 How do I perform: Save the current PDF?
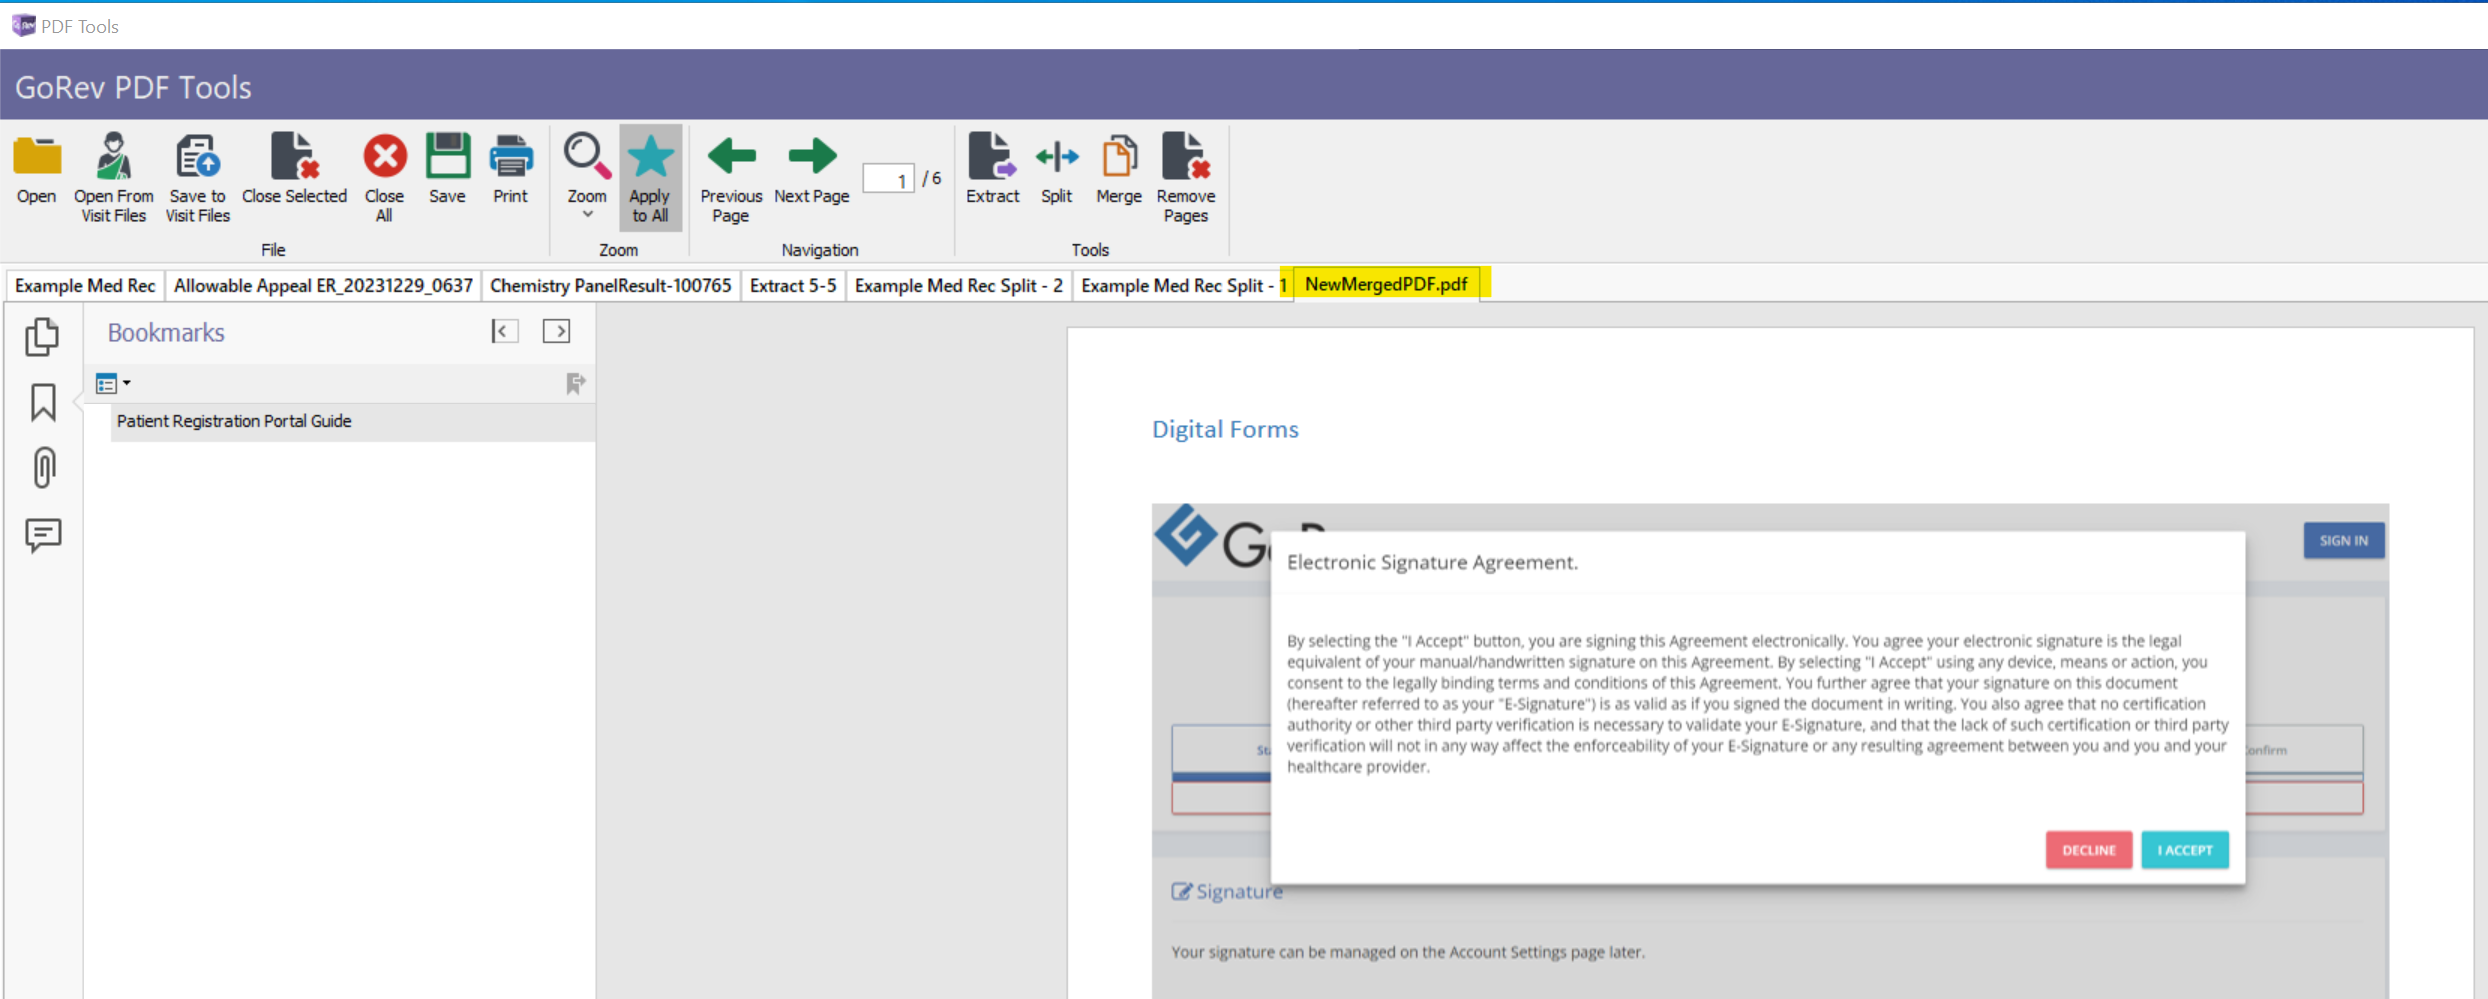pos(447,170)
